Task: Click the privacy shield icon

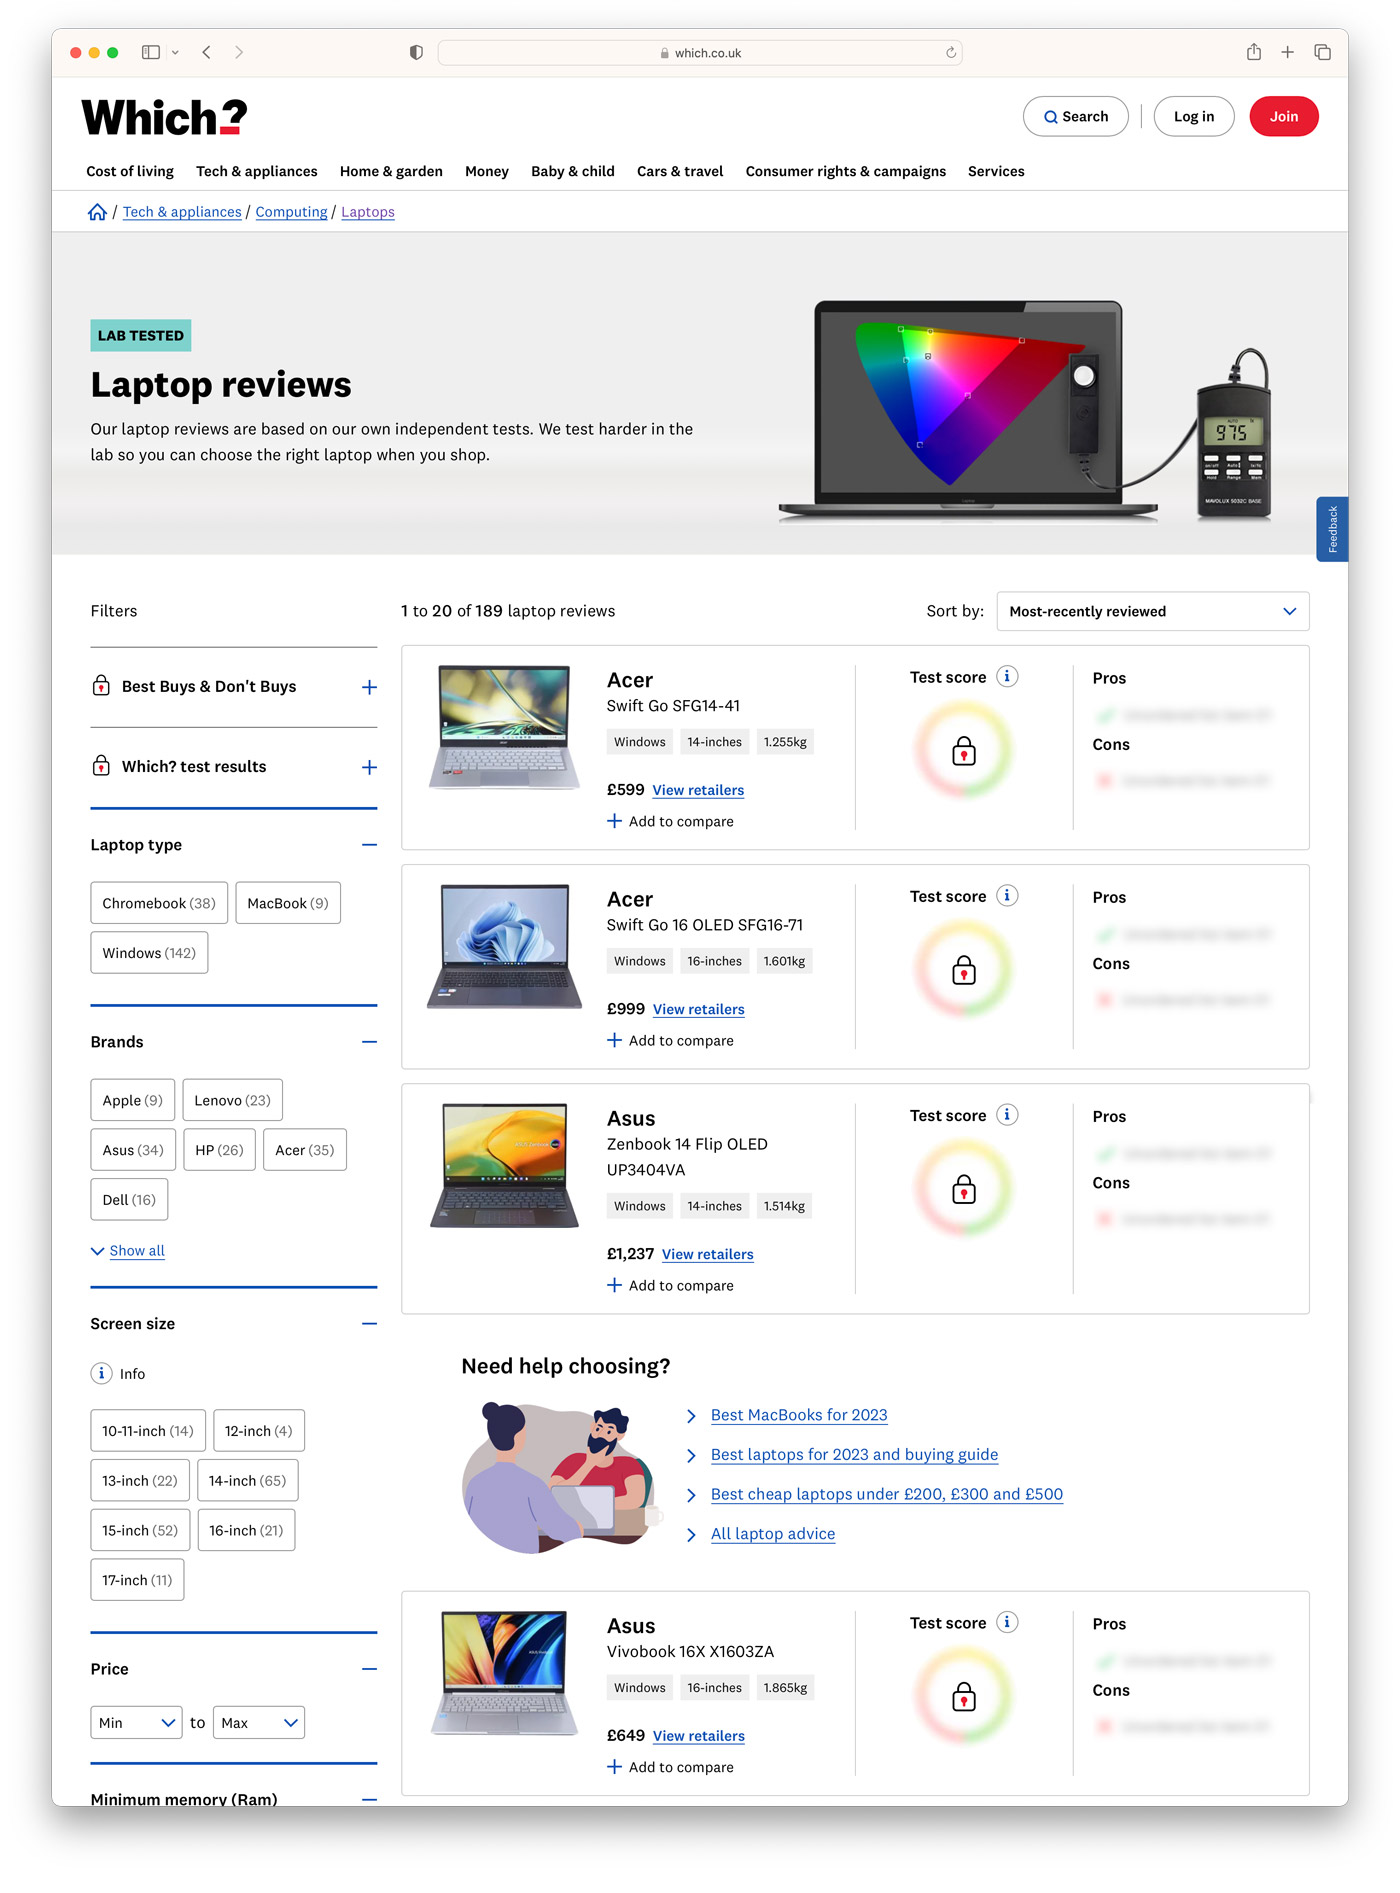Action: 416,52
